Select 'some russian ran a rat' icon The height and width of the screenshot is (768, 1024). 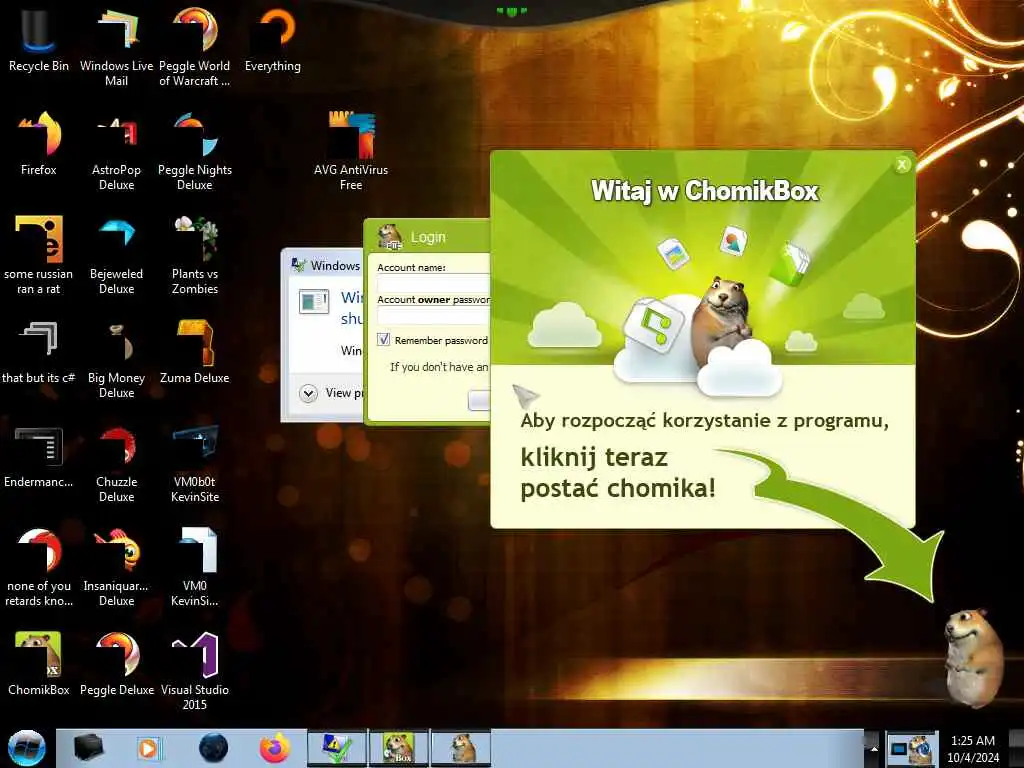coord(39,253)
